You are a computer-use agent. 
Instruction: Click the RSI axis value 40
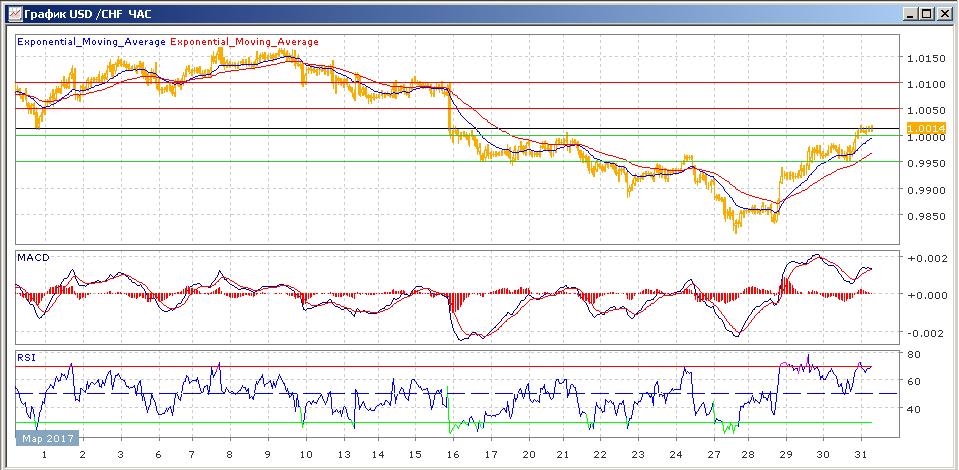point(915,409)
